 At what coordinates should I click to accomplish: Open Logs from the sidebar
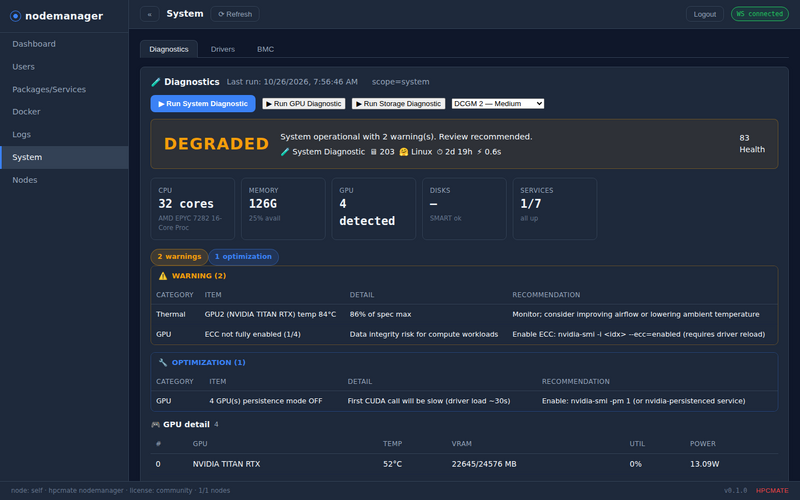[x=64, y=135]
